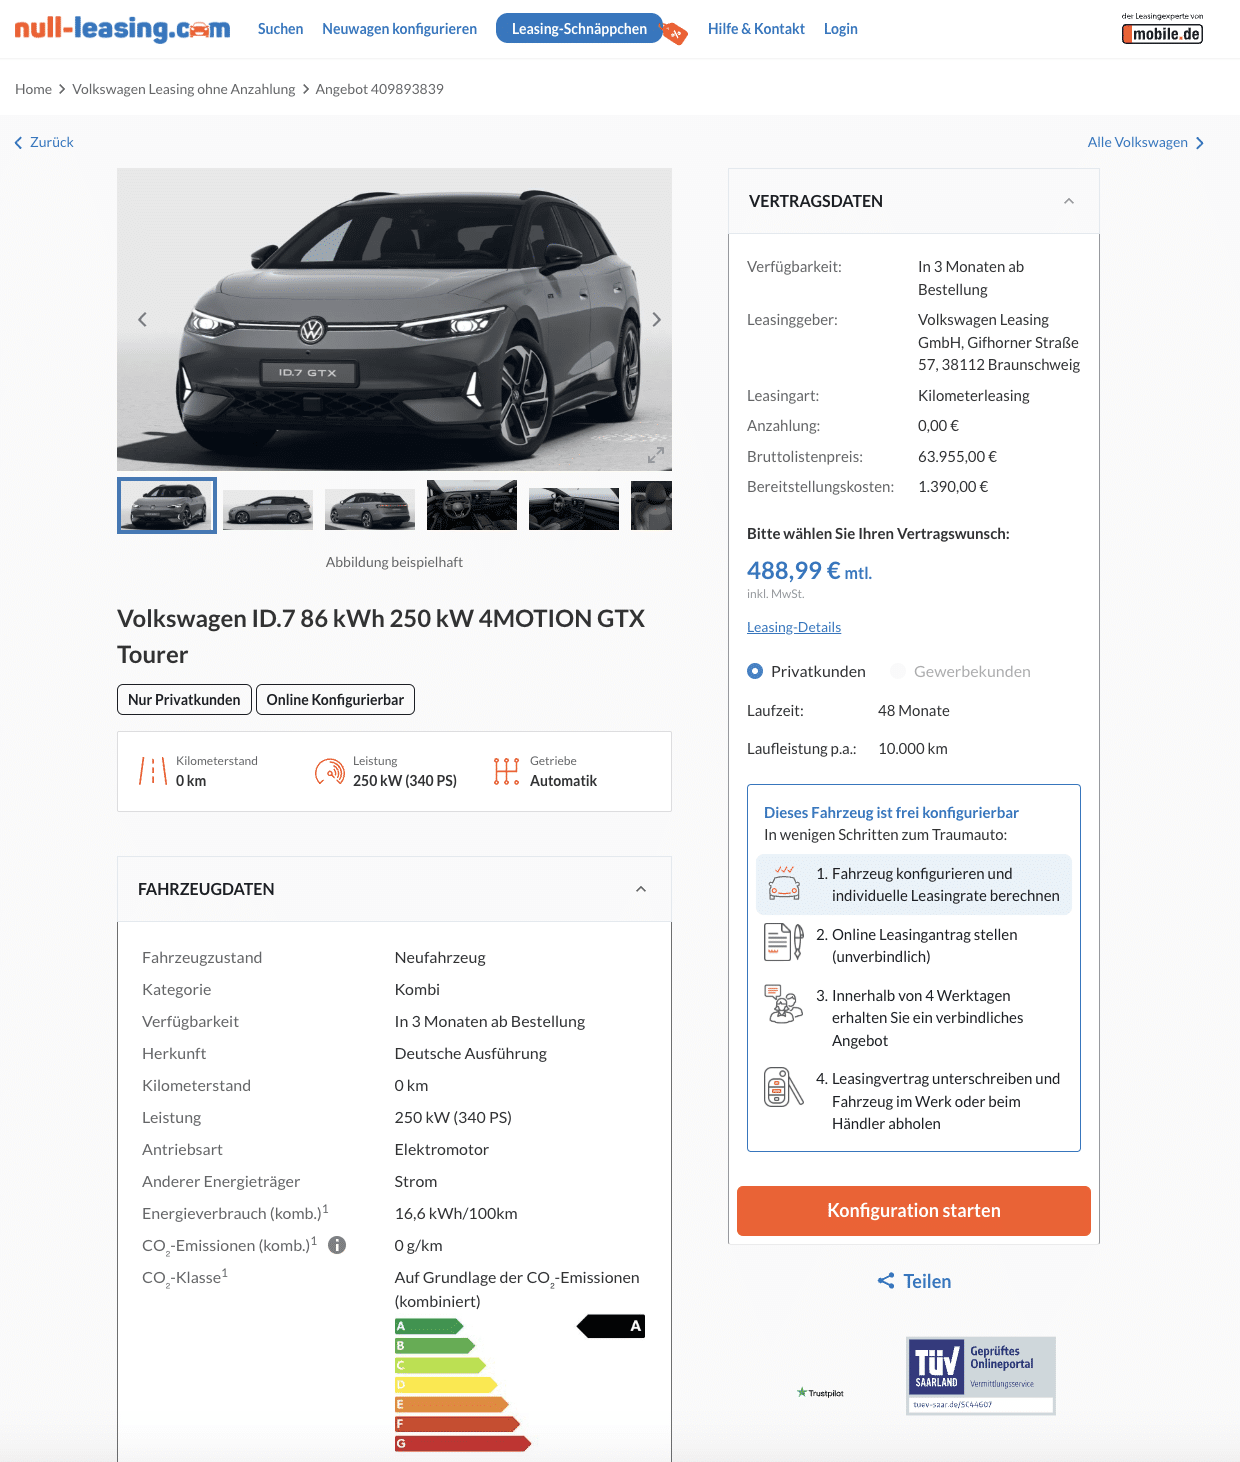The height and width of the screenshot is (1462, 1240).
Task: Open CO2-Emissionen info icon
Action: pos(337,1245)
